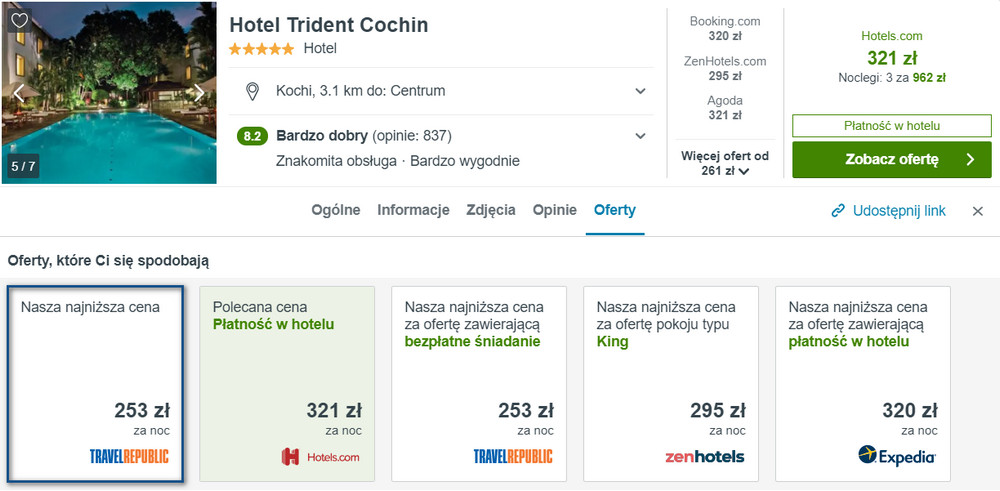This screenshot has height=491, width=1000.
Task: Switch to the Ogólne tab
Action: point(335,210)
